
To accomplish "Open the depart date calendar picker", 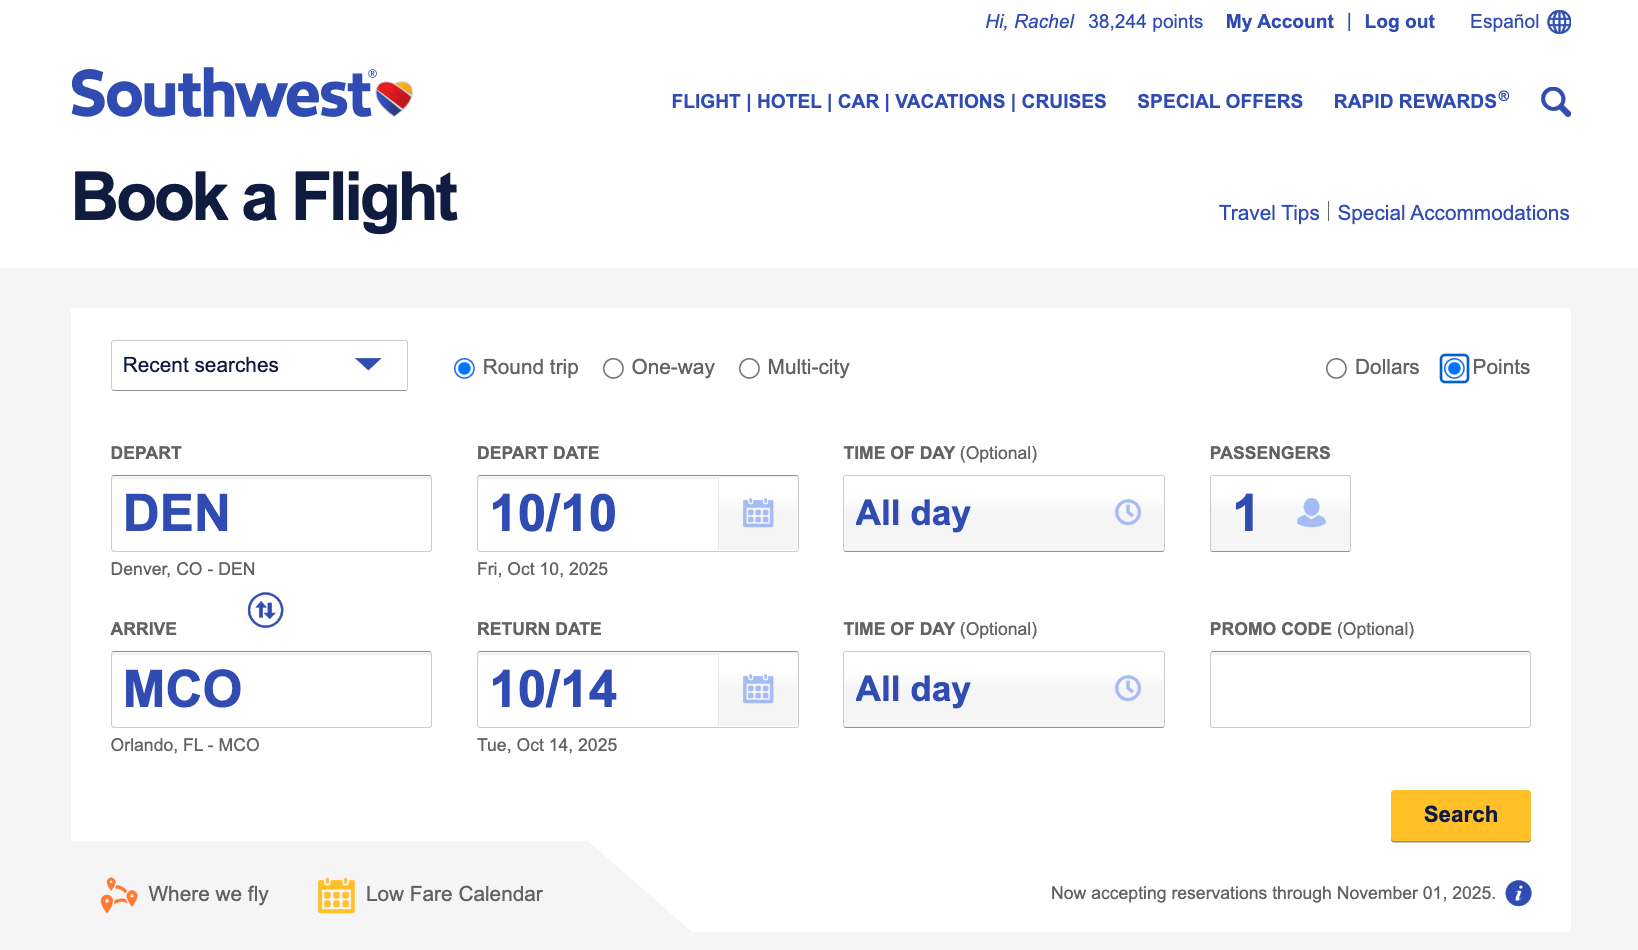I will click(759, 513).
